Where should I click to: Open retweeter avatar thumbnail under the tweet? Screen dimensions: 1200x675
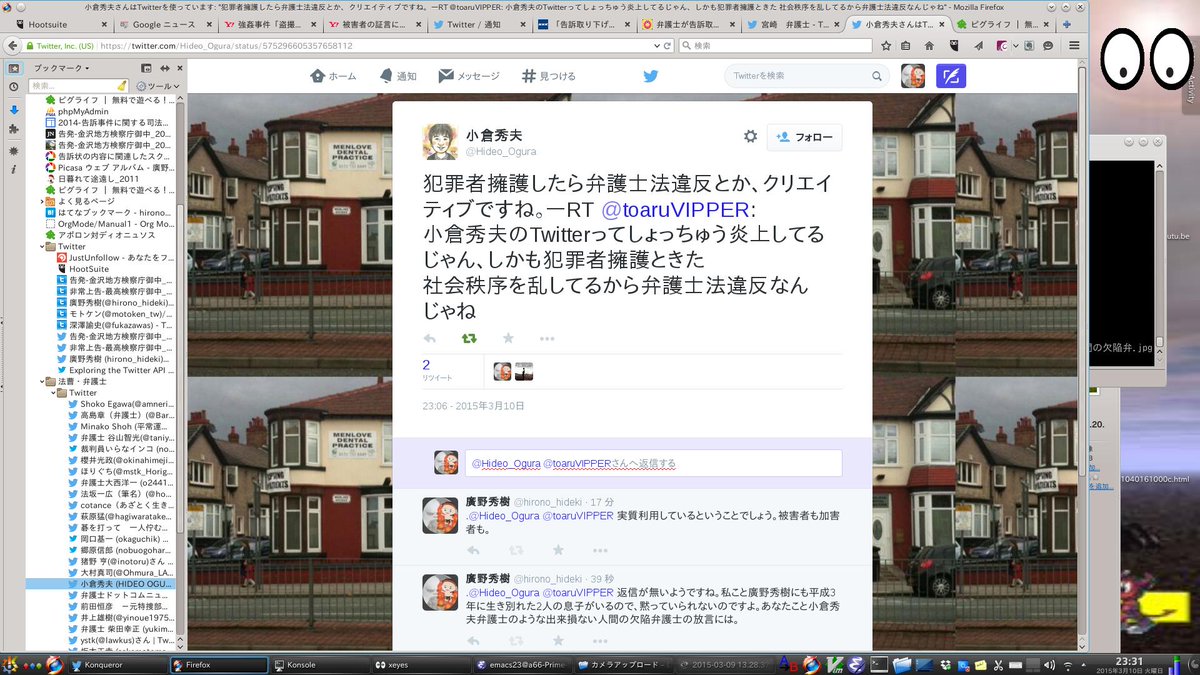tap(502, 371)
